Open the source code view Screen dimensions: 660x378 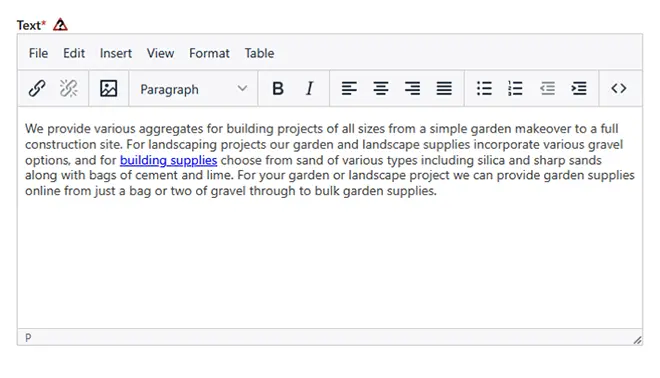(619, 89)
